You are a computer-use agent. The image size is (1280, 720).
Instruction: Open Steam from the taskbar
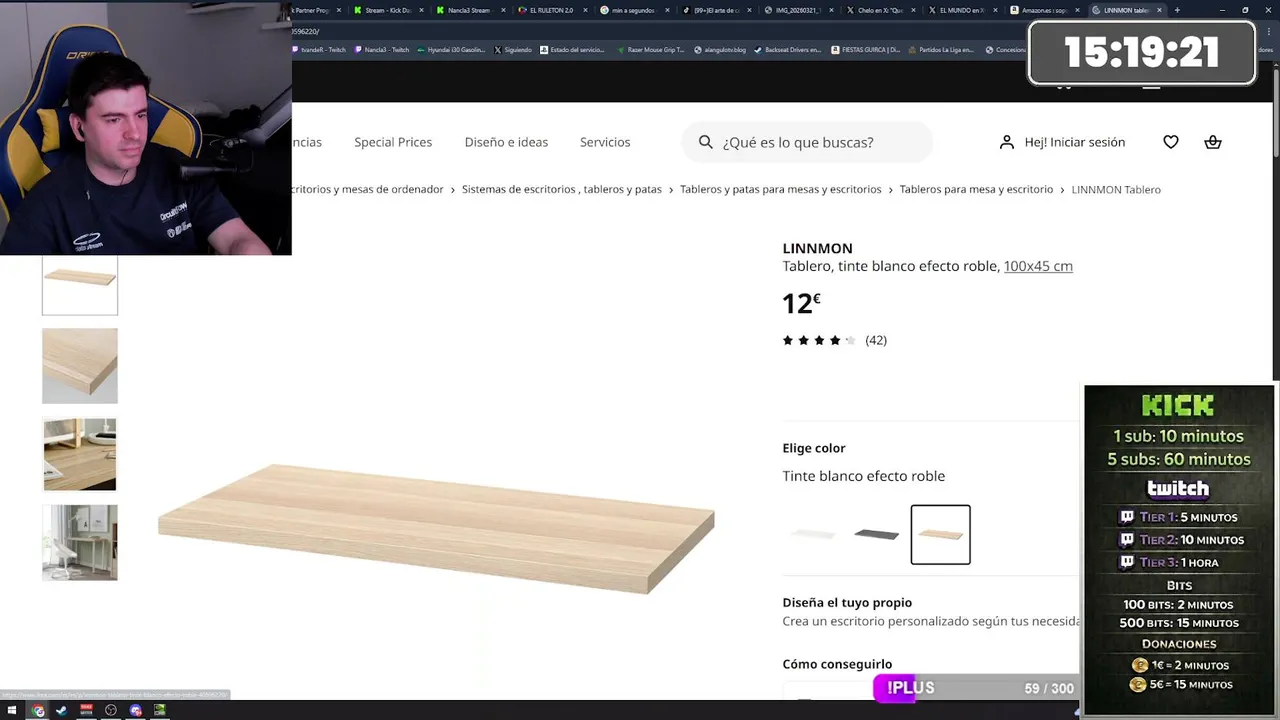(61, 711)
